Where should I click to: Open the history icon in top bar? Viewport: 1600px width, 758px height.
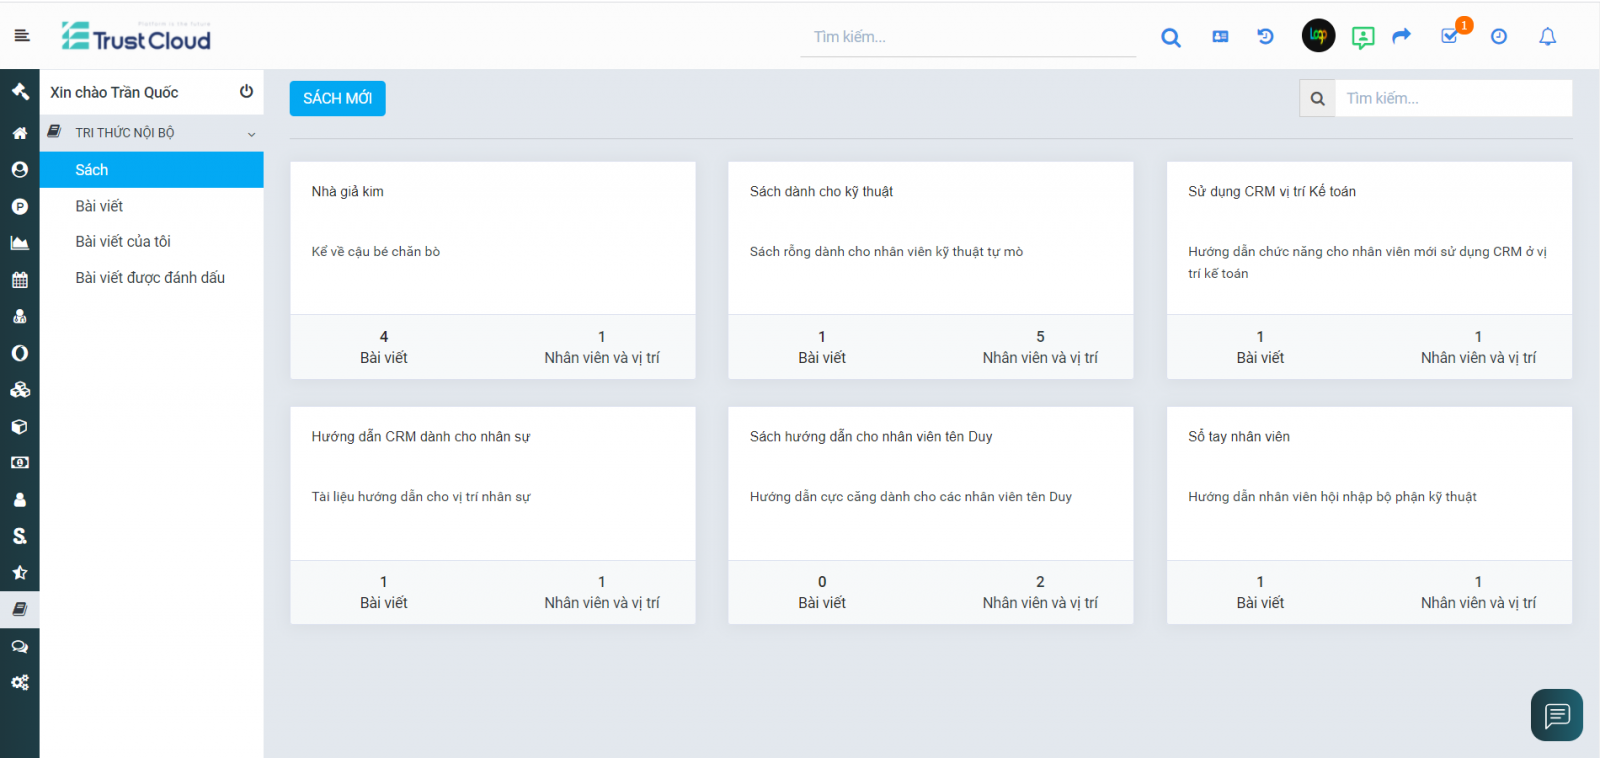(x=1265, y=37)
